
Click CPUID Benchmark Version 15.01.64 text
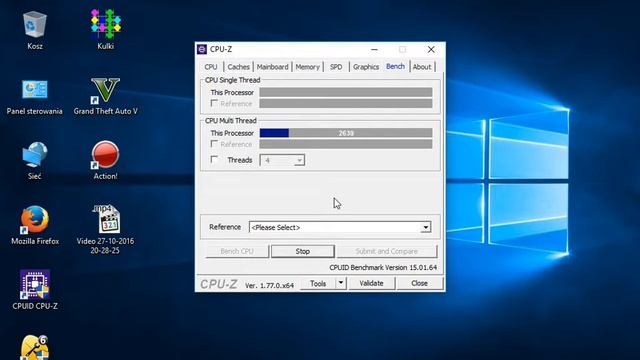(383, 267)
